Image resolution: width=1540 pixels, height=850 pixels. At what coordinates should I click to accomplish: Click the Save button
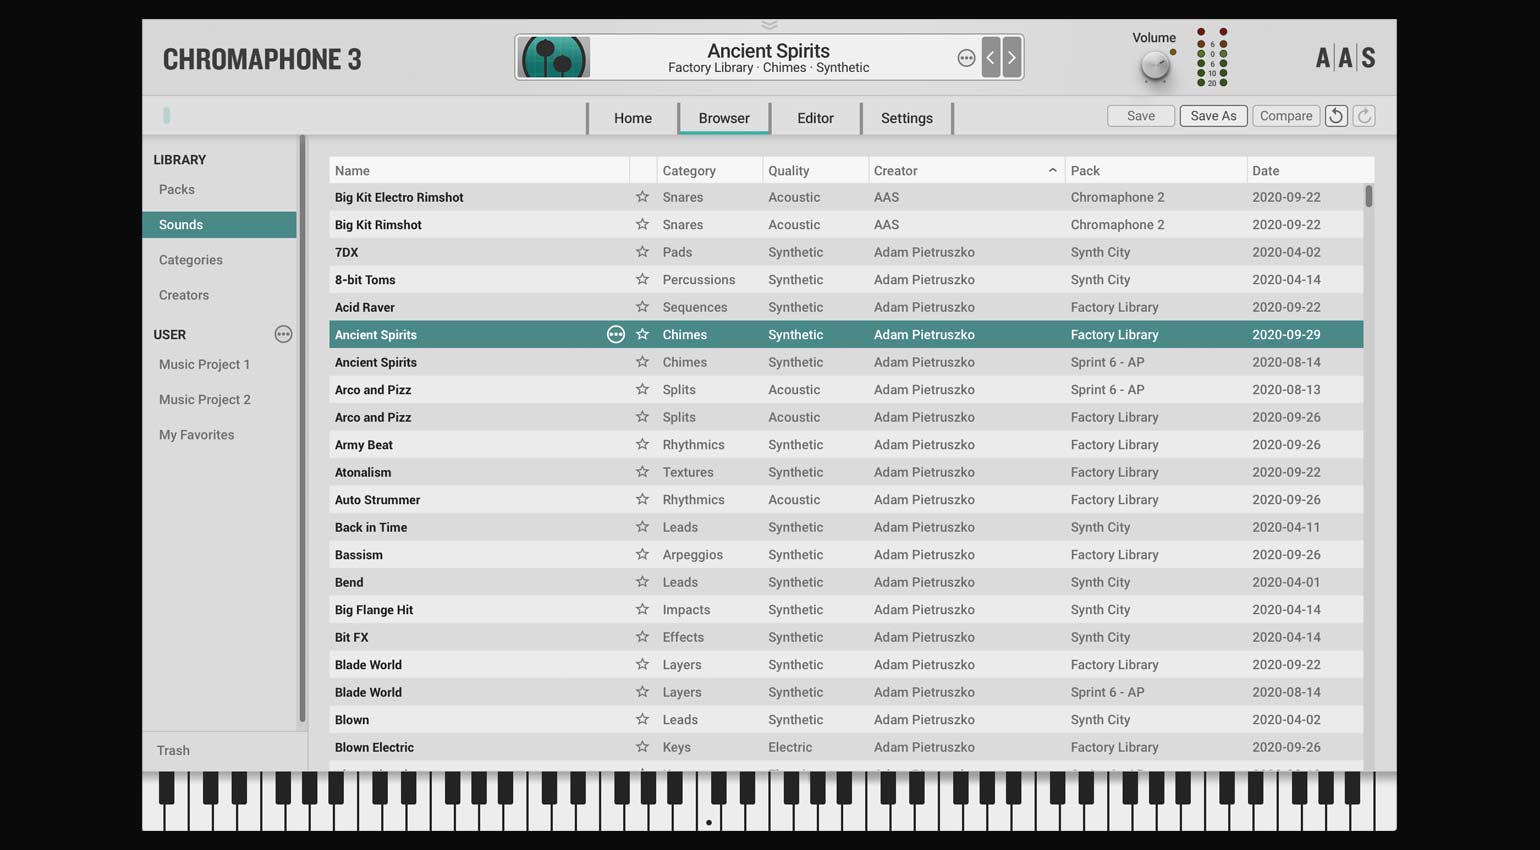pos(1141,116)
